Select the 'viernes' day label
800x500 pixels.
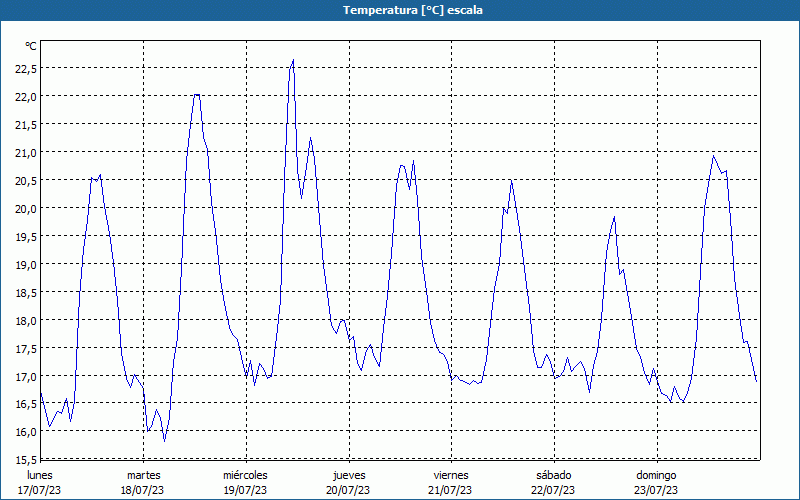coord(451,476)
